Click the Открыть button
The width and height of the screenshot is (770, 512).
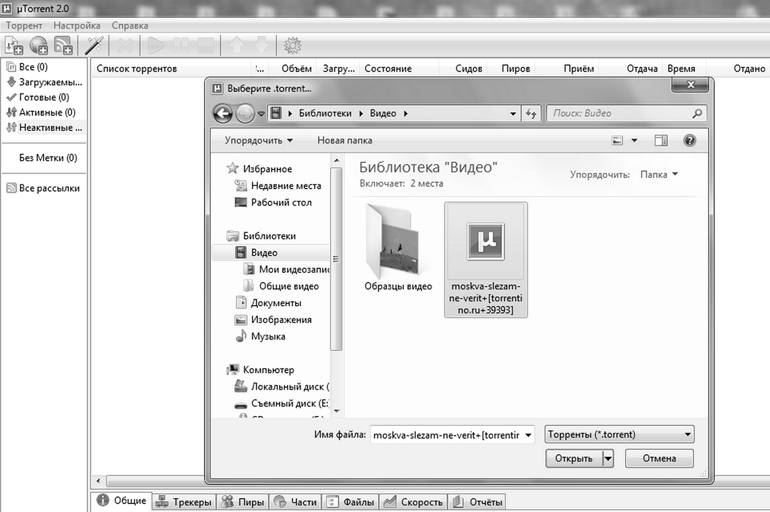click(x=574, y=458)
